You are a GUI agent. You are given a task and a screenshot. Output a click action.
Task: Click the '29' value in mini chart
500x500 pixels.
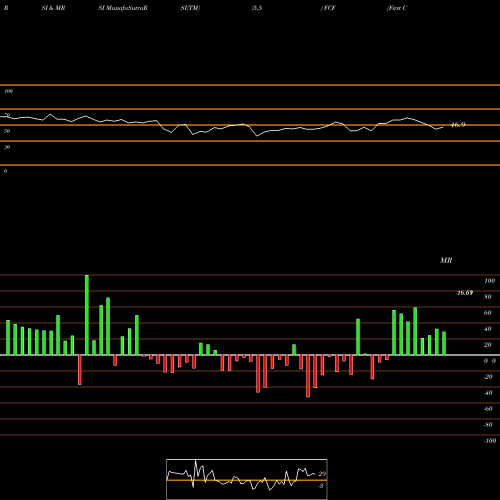click(x=322, y=474)
